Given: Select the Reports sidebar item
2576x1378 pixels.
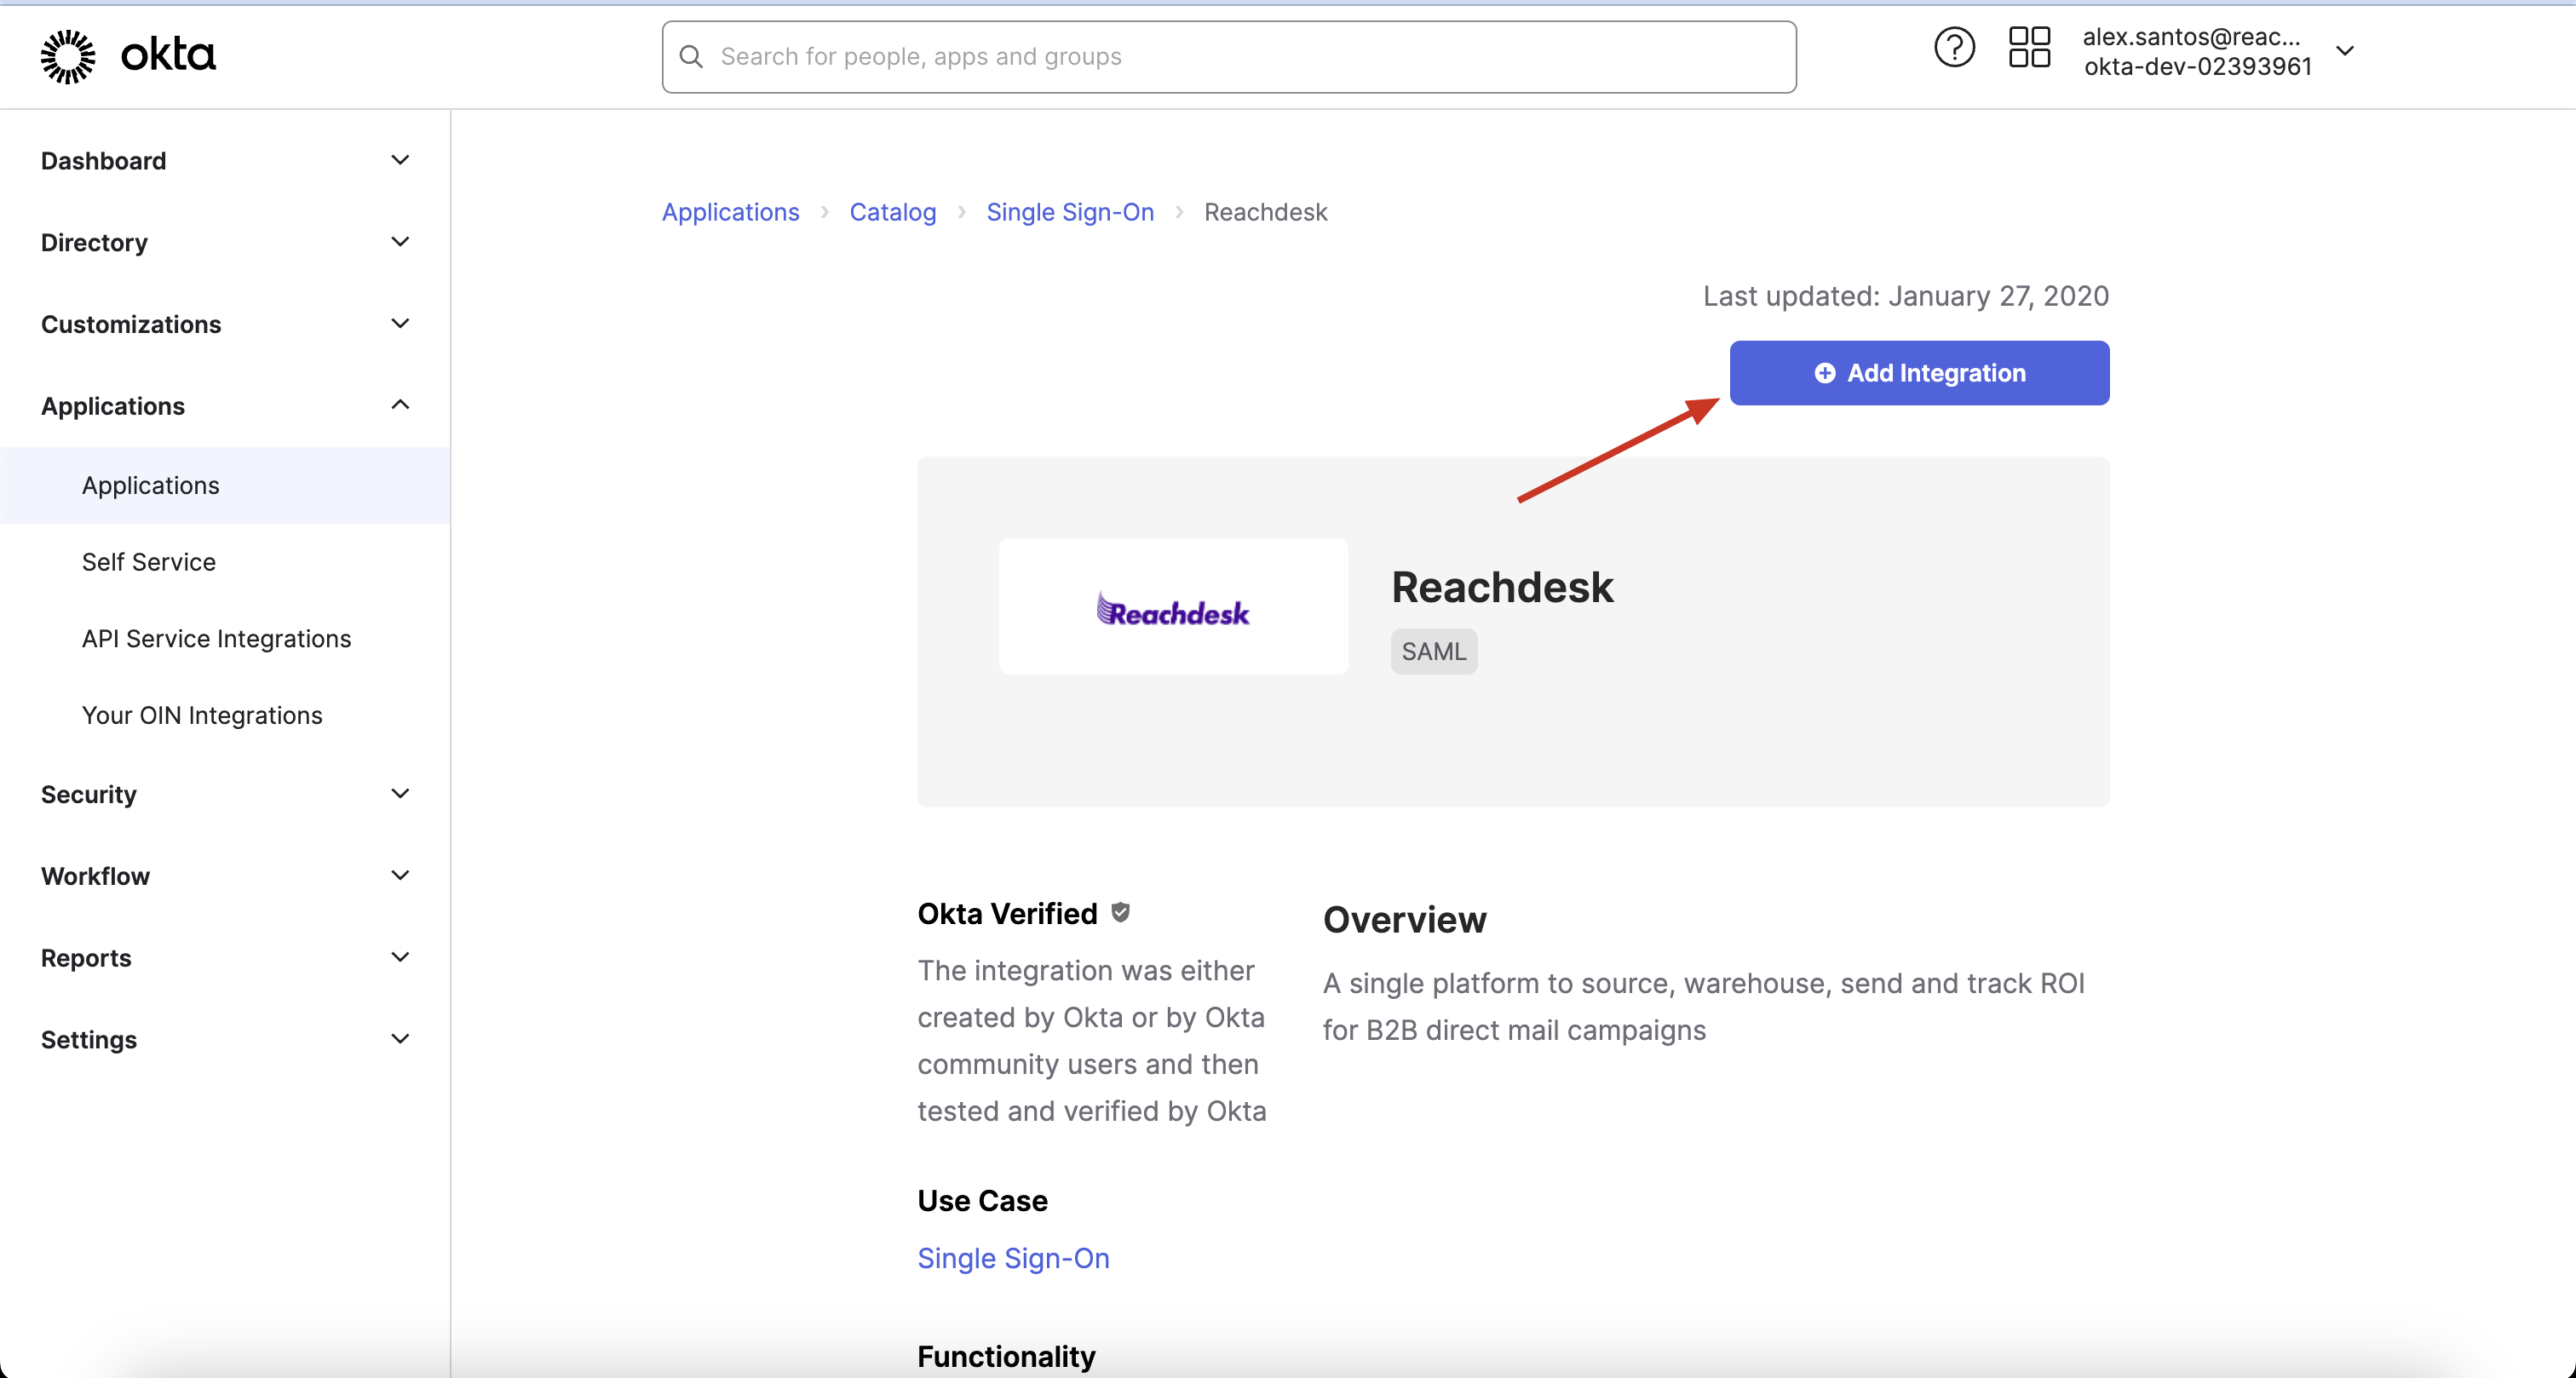Looking at the screenshot, I should tap(225, 959).
